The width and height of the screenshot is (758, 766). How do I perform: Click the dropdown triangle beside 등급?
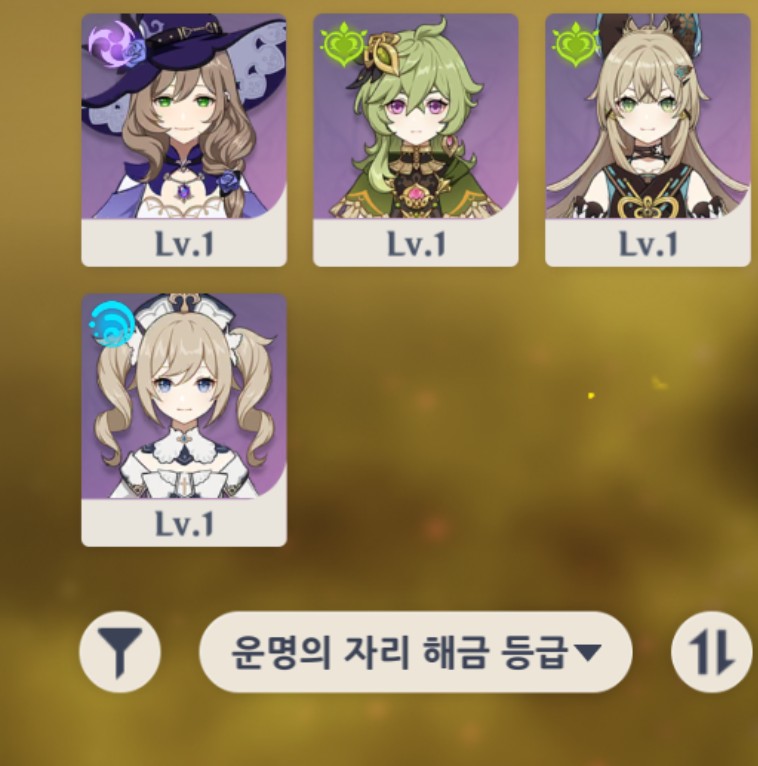click(x=588, y=653)
